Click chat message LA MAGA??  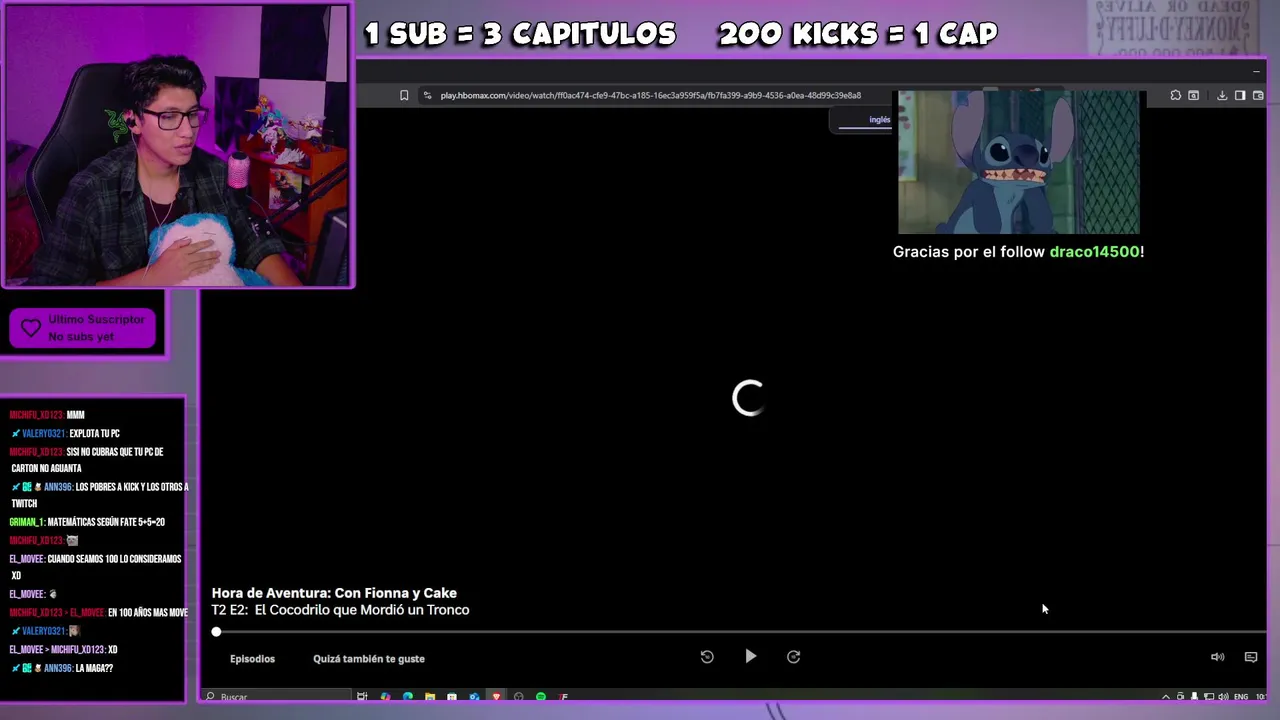coord(94,668)
